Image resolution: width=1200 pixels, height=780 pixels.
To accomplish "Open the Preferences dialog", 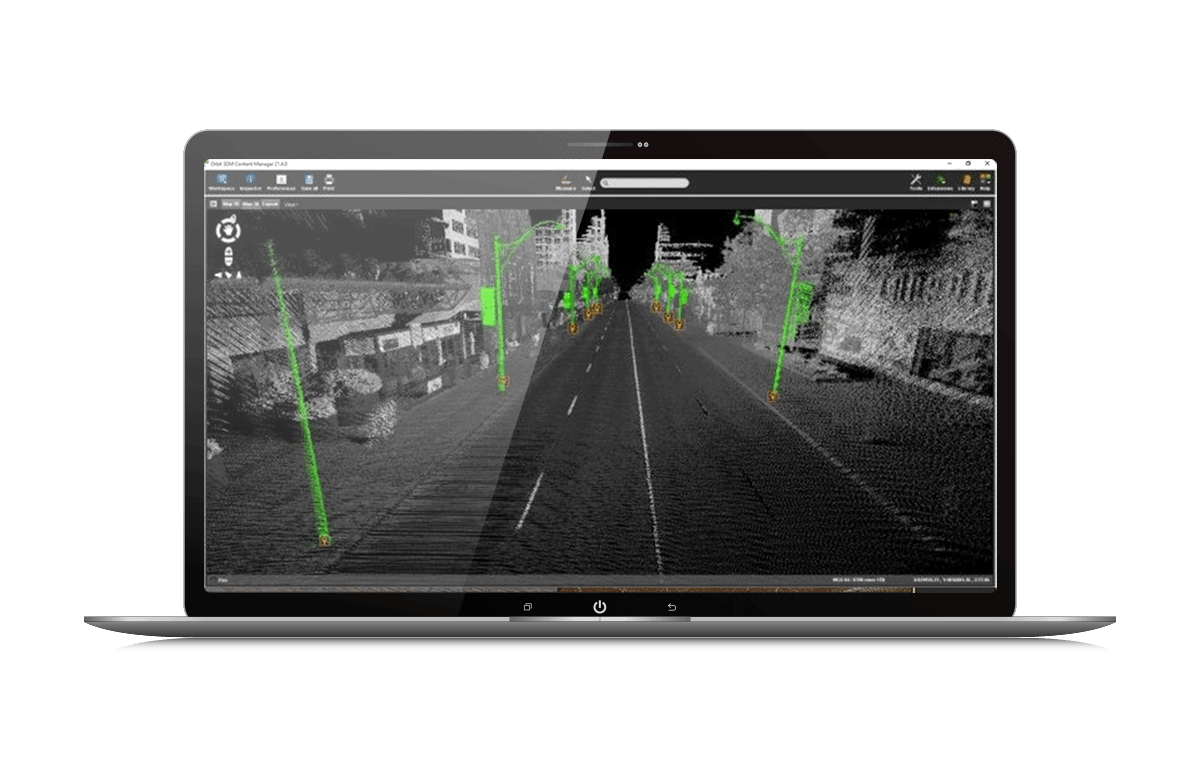I will 282,181.
